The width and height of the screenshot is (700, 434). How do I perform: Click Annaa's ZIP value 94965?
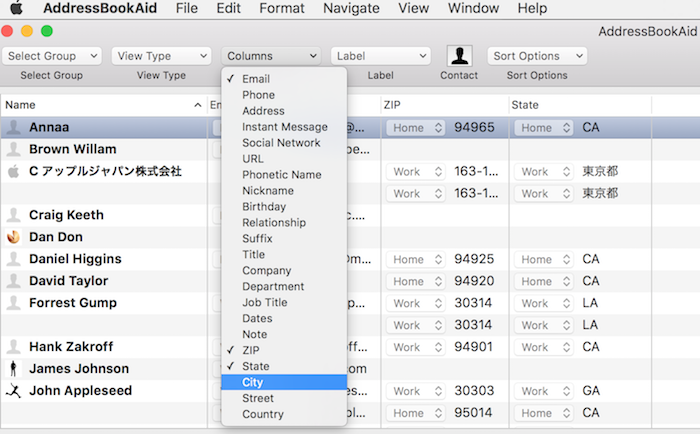474,127
